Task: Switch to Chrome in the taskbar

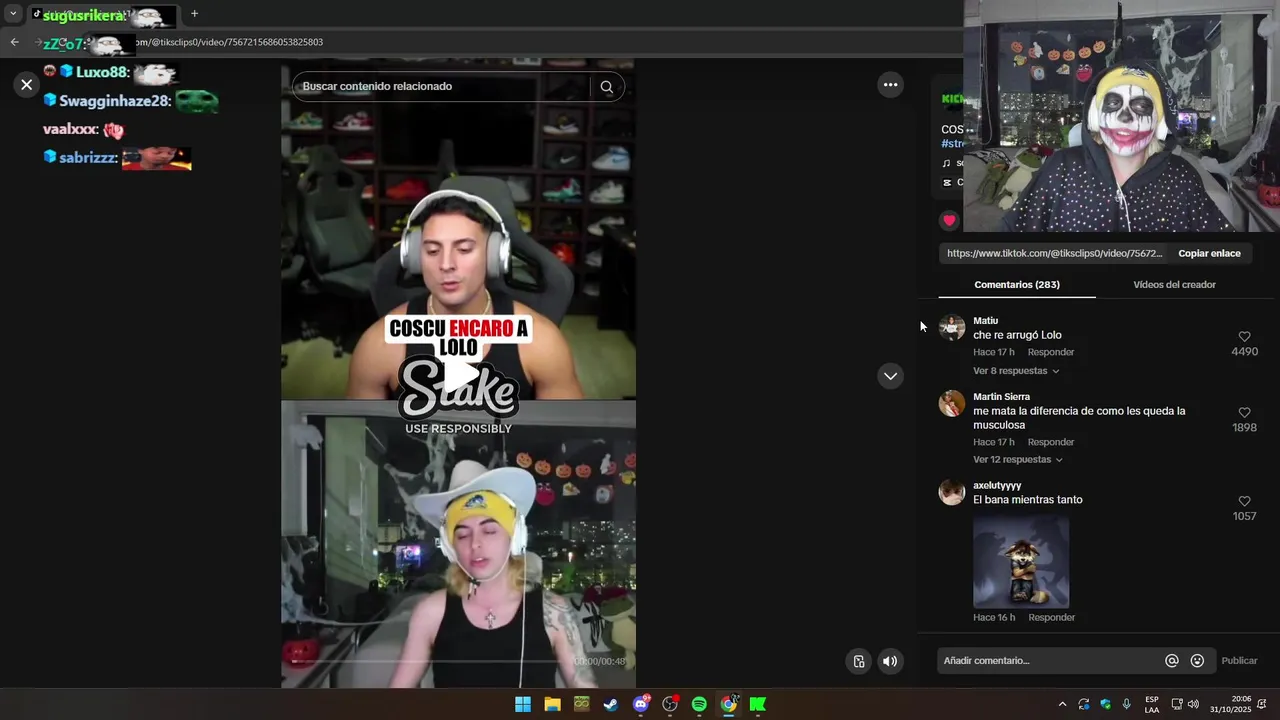Action: tap(729, 704)
